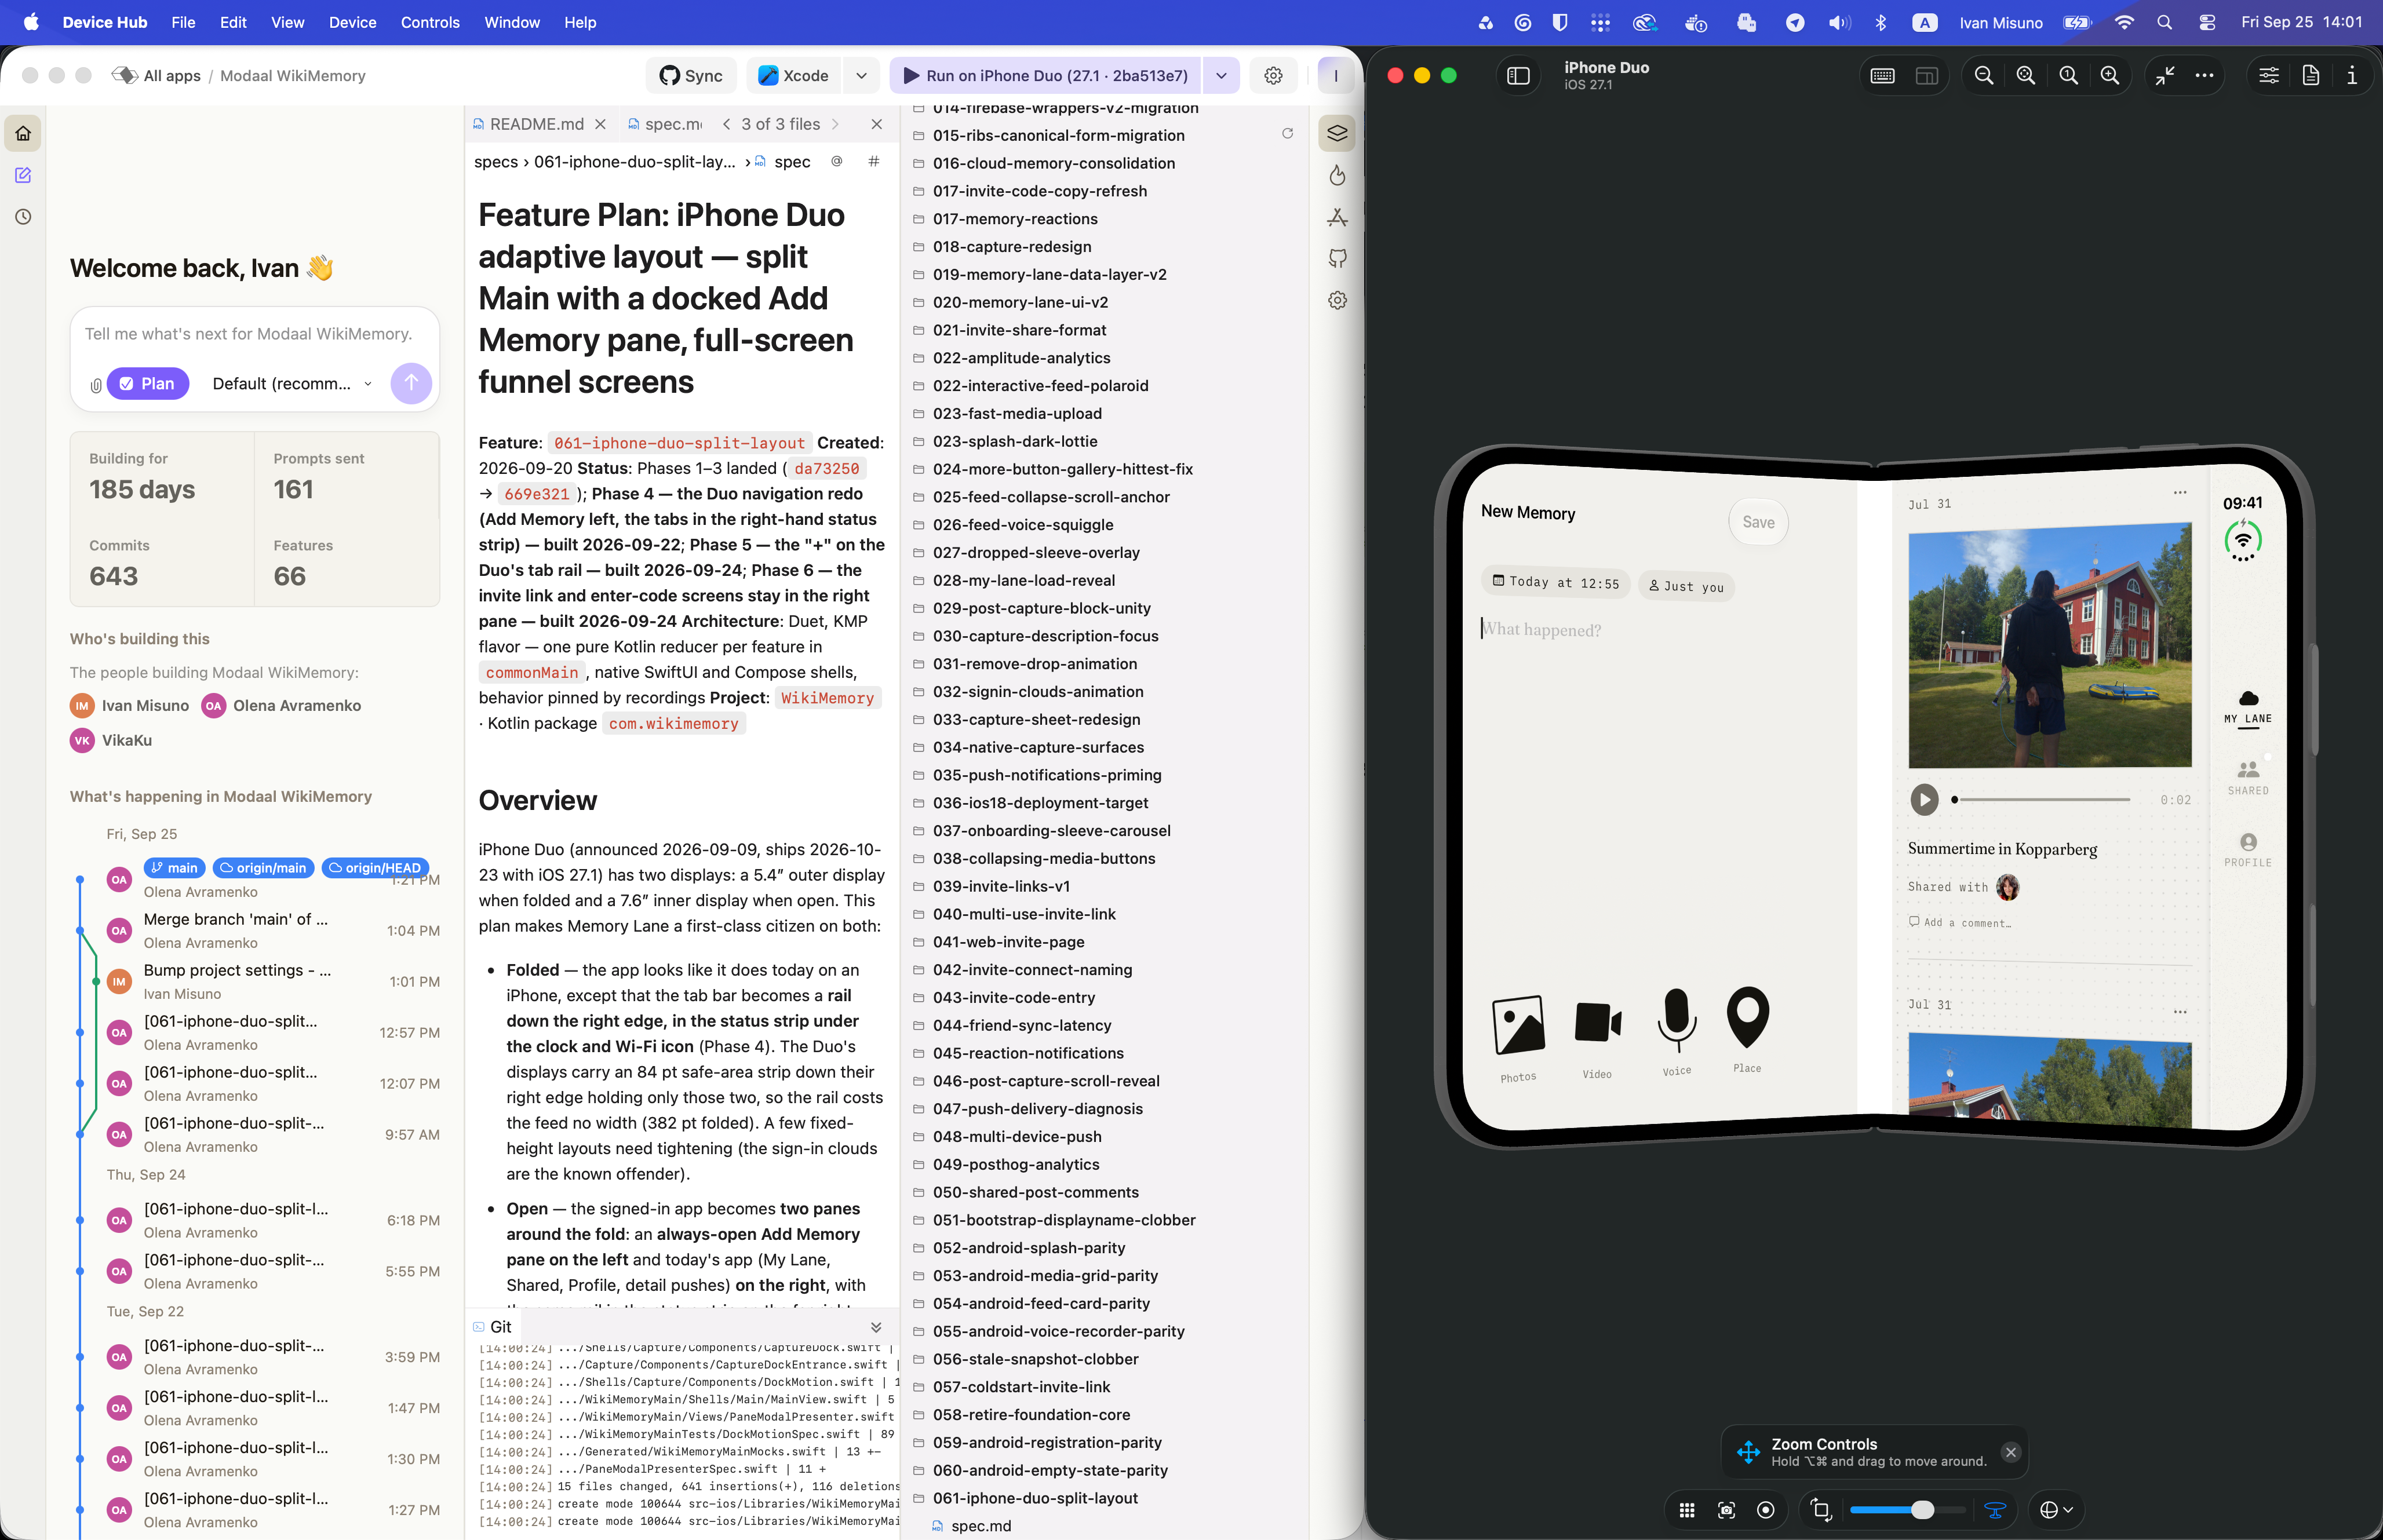Switch to the spec.md tab
The image size is (2383, 1540).
click(665, 124)
